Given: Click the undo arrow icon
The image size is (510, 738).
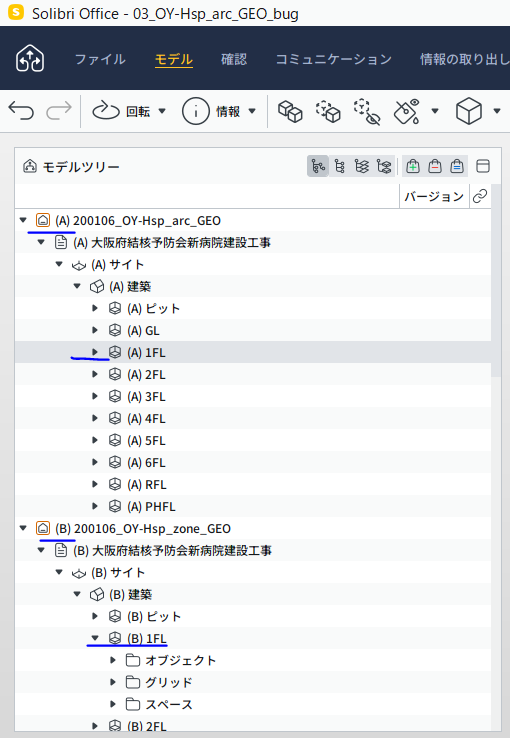Looking at the screenshot, I should [x=21, y=111].
